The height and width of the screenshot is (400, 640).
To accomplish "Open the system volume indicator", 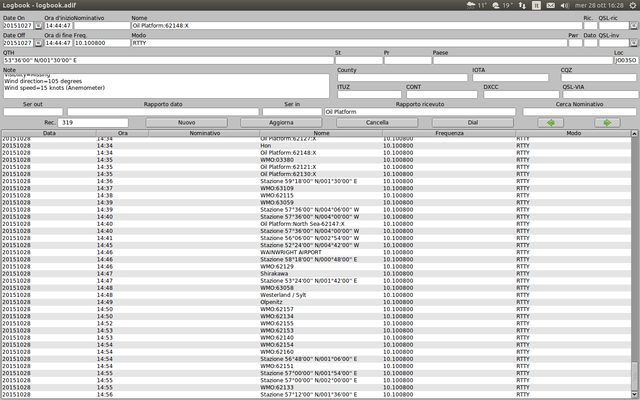I will pos(565,5).
